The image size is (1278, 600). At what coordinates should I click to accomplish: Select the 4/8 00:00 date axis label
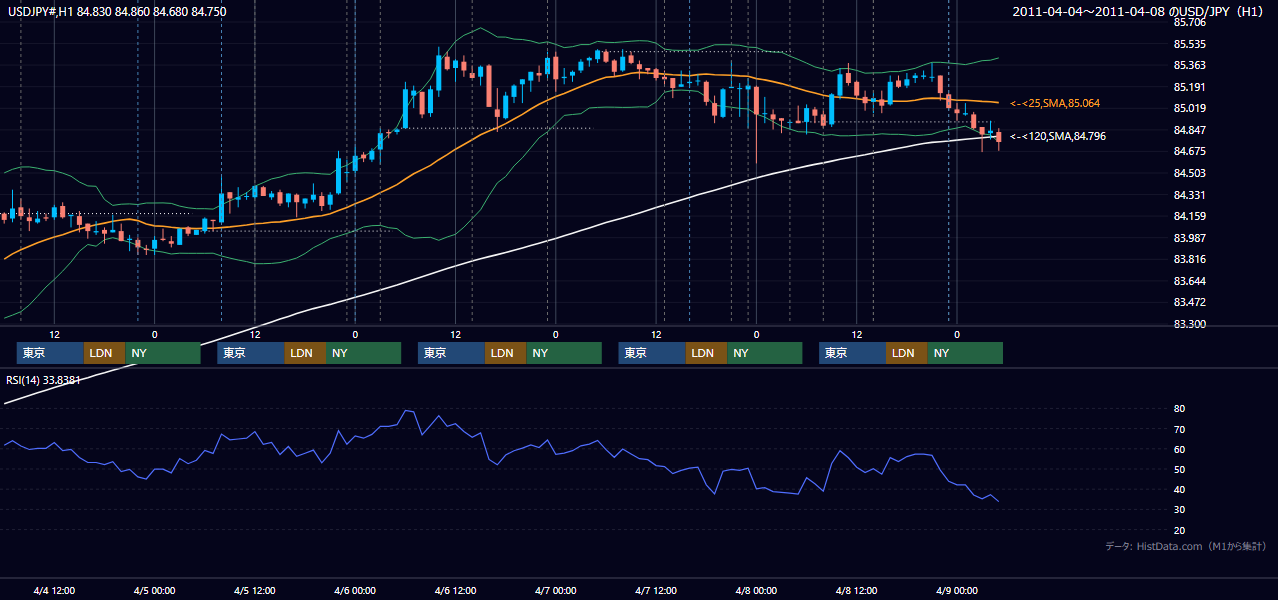coord(756,591)
